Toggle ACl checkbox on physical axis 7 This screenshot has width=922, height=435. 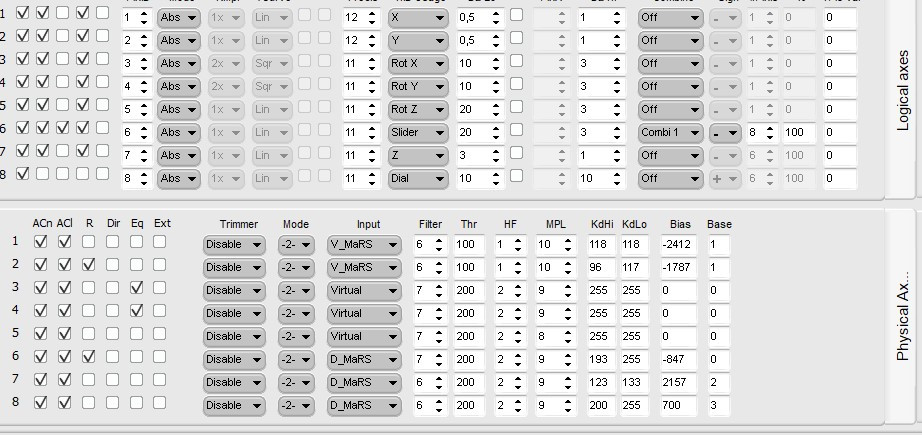coord(65,380)
